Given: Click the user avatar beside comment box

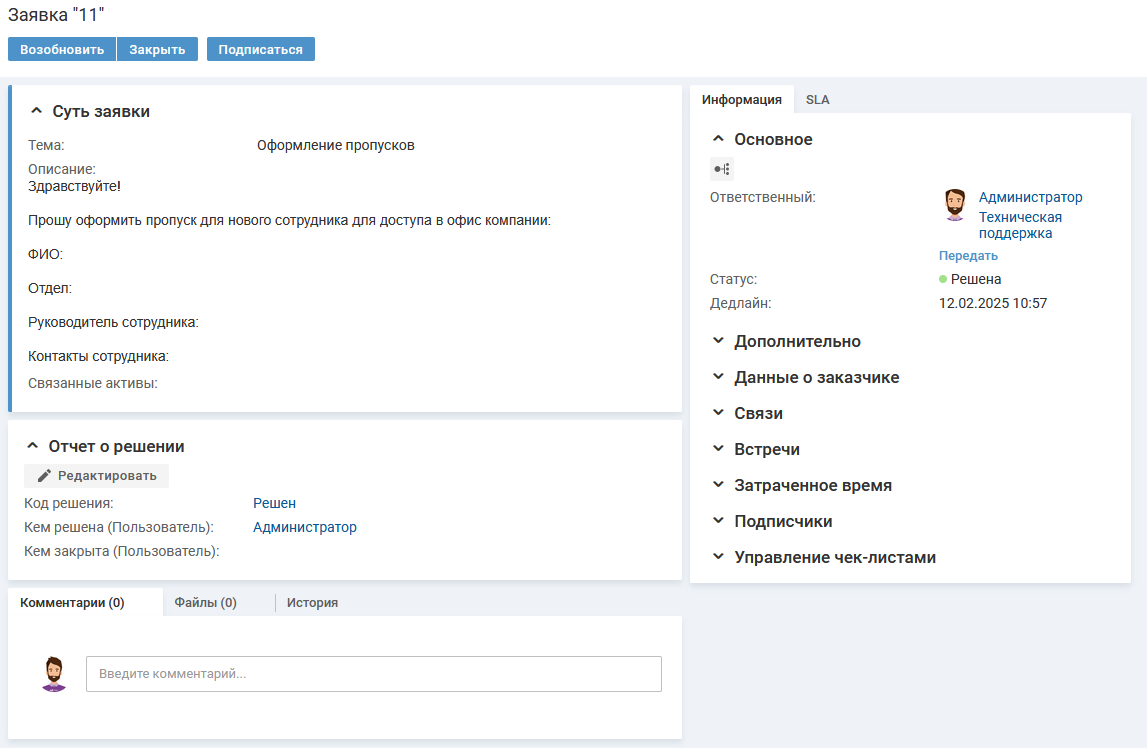Looking at the screenshot, I should point(54,674).
